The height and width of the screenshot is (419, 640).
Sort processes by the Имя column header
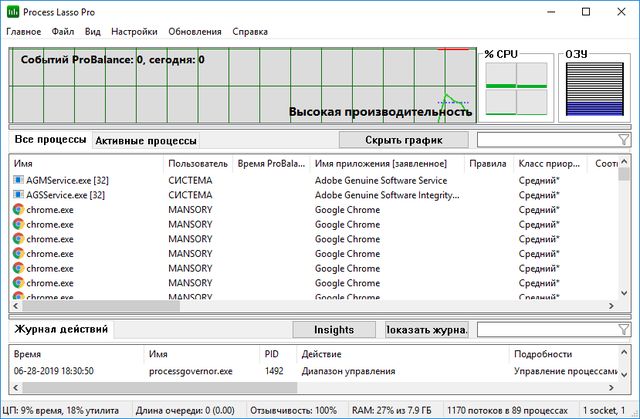pos(24,163)
